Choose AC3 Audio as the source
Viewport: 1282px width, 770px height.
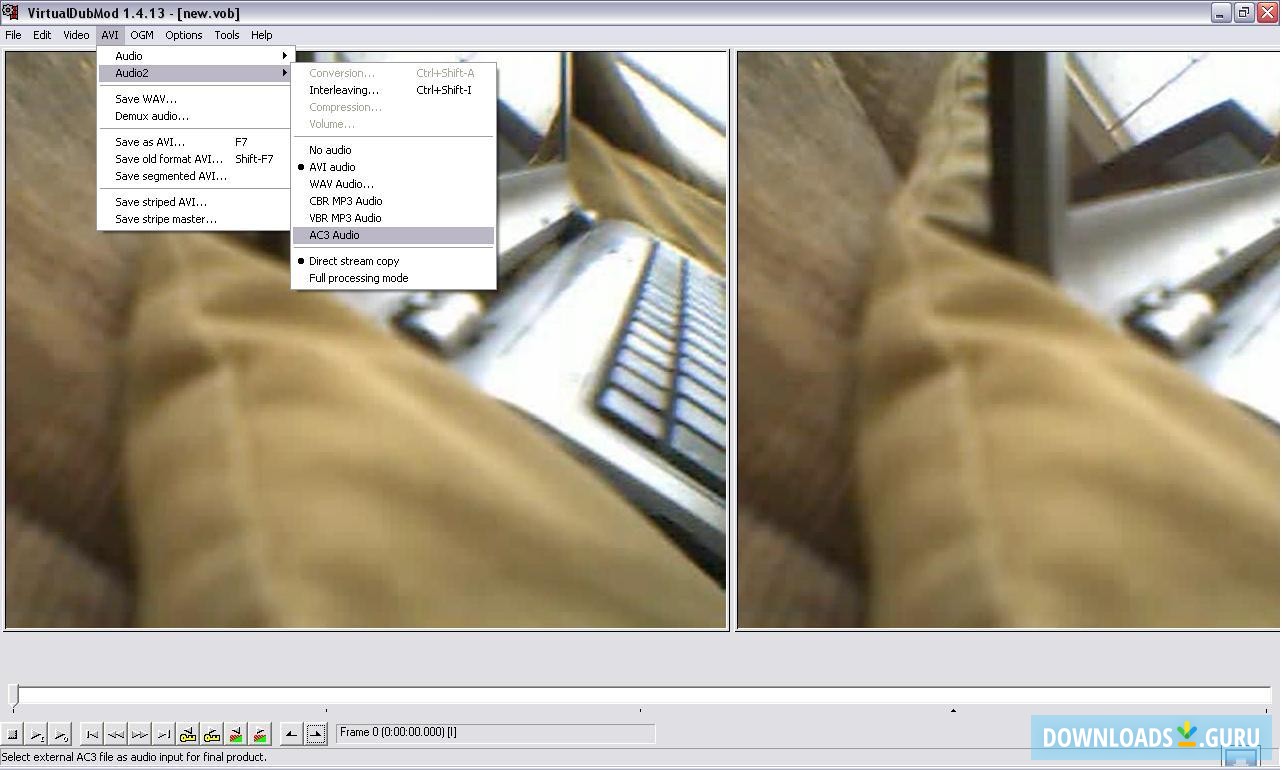click(394, 235)
